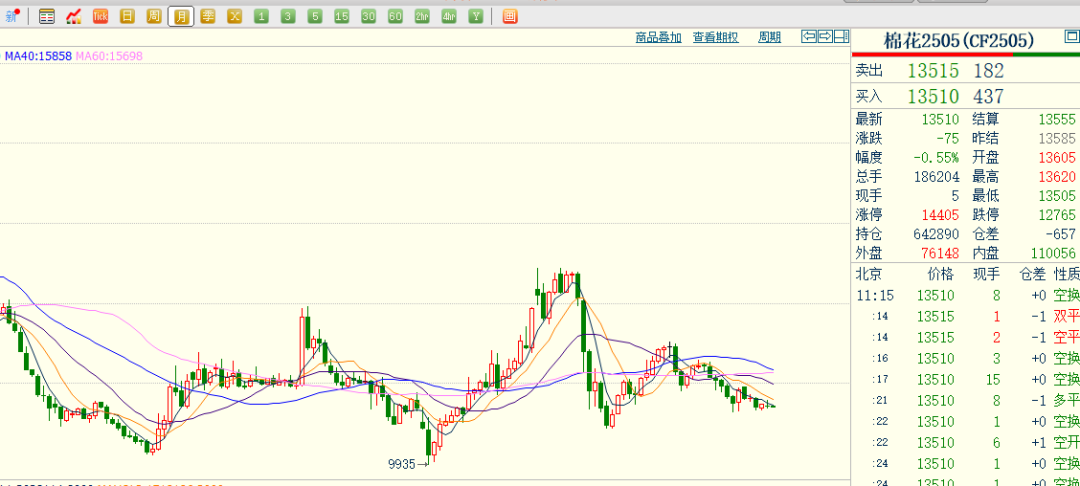
Task: Open the 查看期权 options link
Action: coord(715,37)
